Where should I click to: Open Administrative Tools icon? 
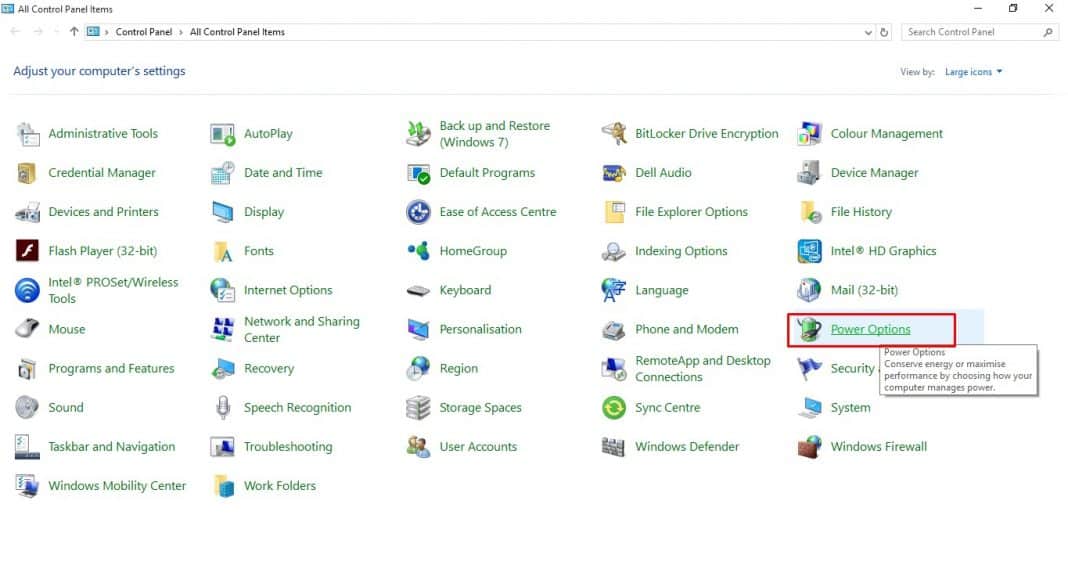28,134
